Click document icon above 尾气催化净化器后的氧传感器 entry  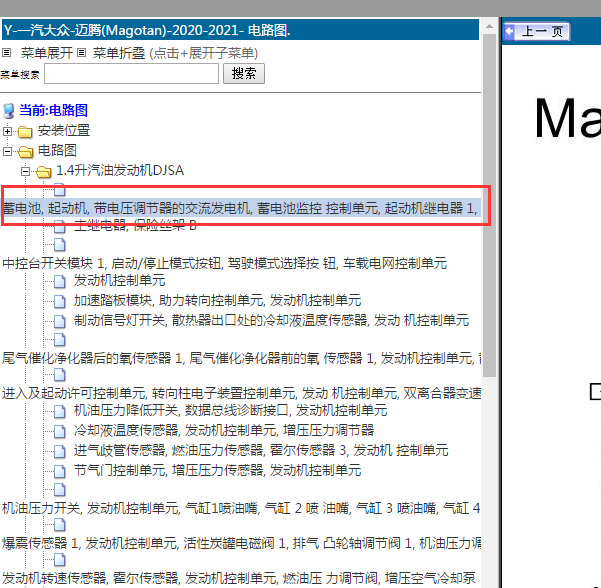59,340
